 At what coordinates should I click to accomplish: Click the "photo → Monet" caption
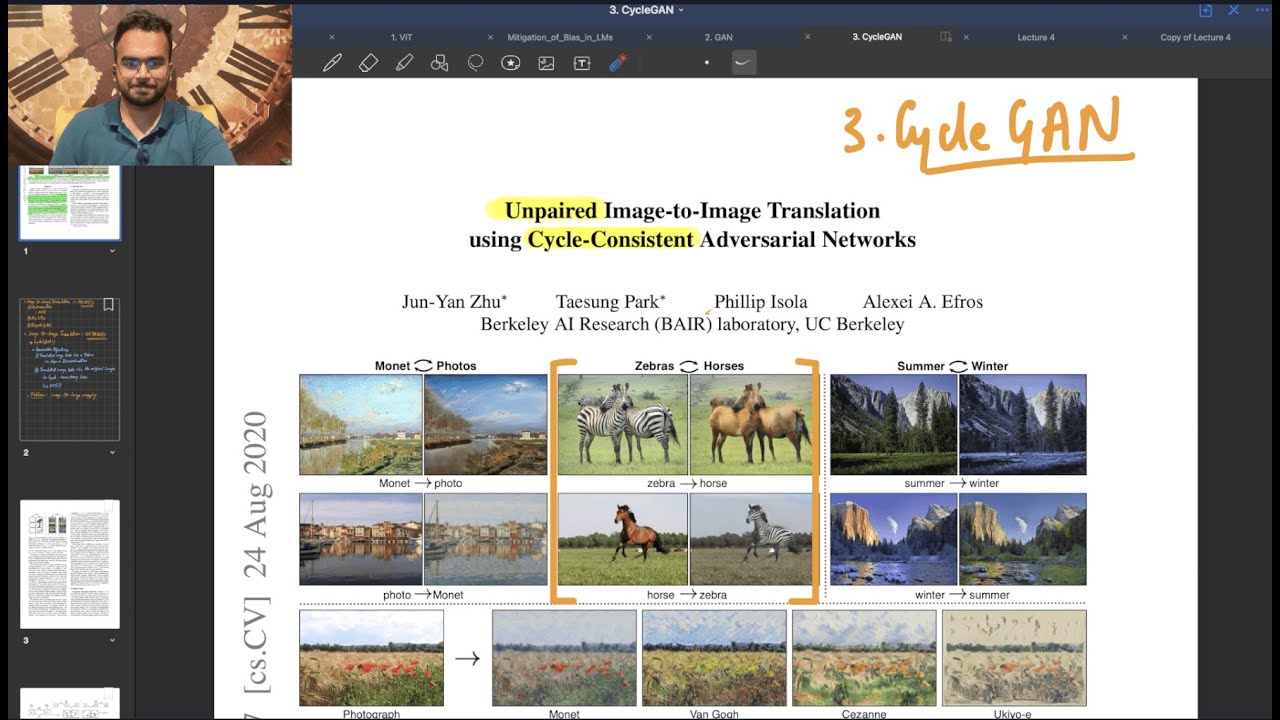pyautogui.click(x=423, y=595)
